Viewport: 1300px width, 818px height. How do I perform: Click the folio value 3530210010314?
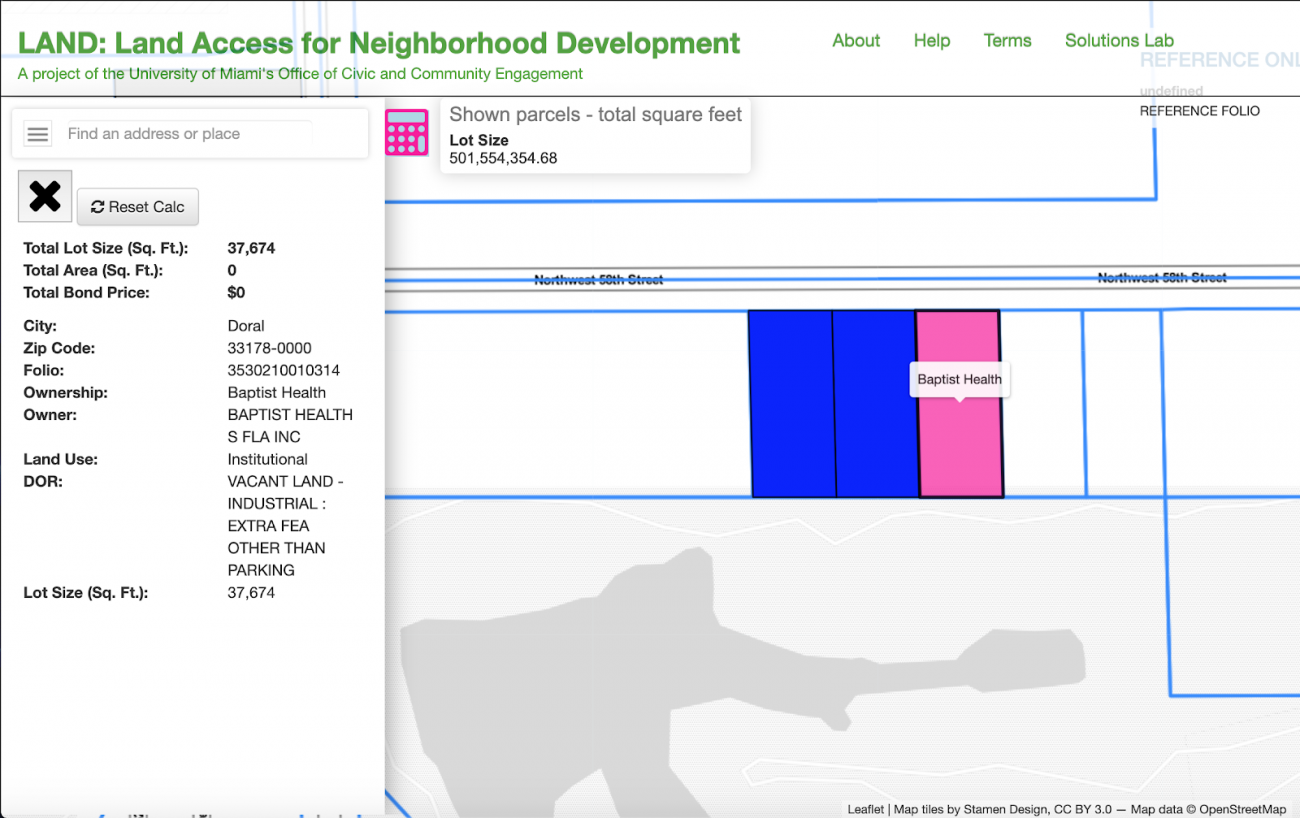tap(284, 370)
